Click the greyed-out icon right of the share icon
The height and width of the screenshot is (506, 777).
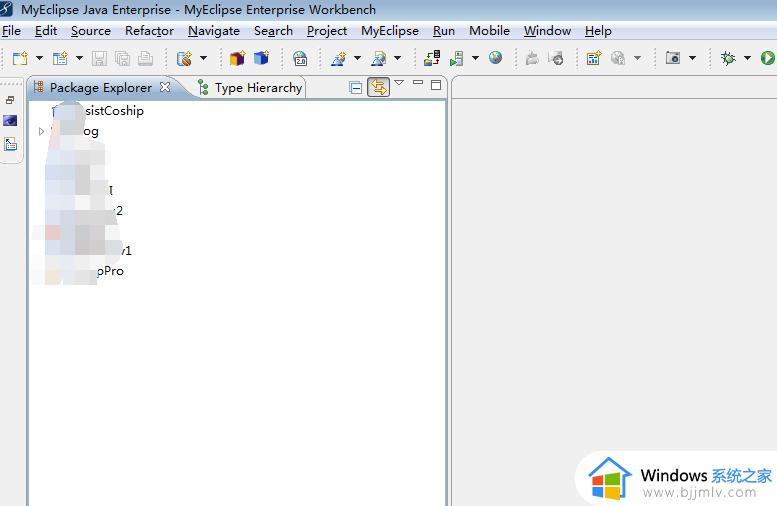(556, 58)
